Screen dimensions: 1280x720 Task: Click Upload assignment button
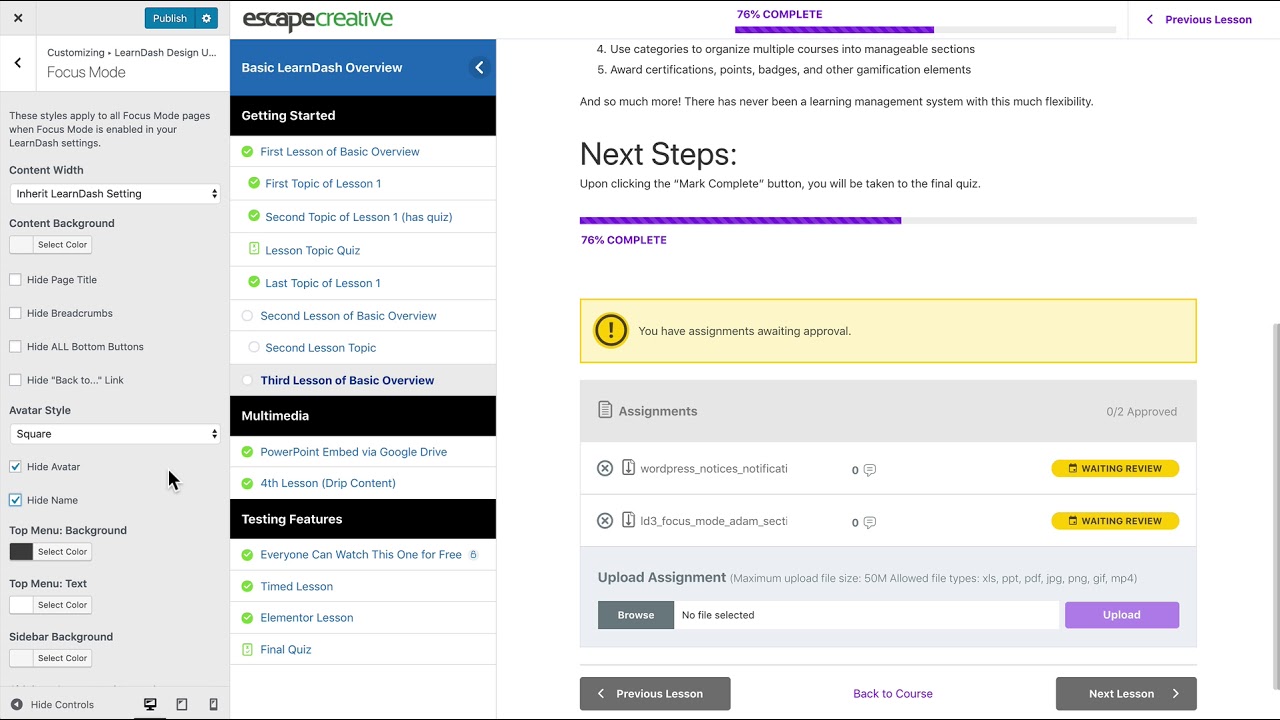pyautogui.click(x=1122, y=615)
